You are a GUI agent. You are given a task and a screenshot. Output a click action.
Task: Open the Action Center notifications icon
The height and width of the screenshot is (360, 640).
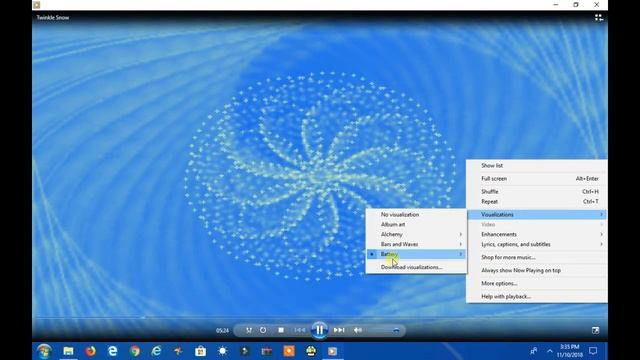(593, 351)
